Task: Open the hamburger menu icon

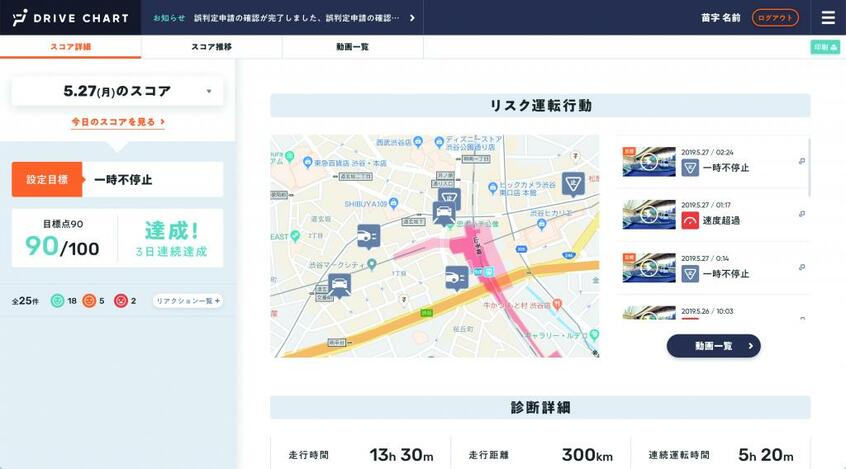Action: pyautogui.click(x=828, y=18)
